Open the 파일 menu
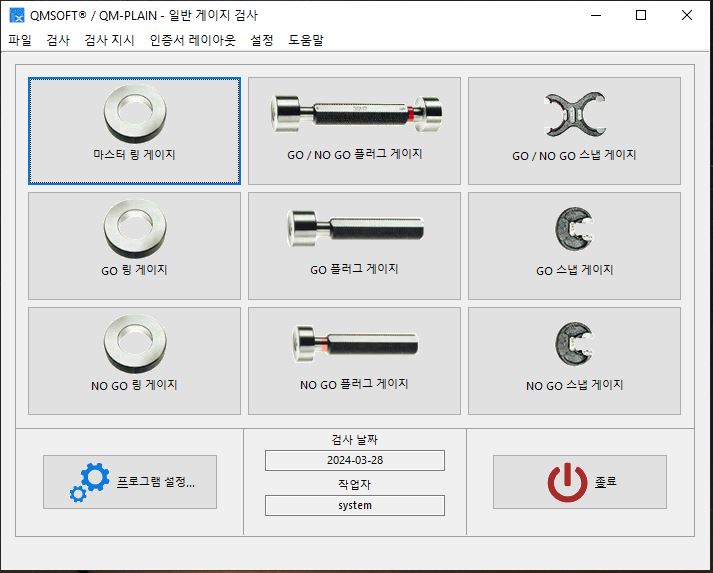The width and height of the screenshot is (713, 573). tap(20, 40)
